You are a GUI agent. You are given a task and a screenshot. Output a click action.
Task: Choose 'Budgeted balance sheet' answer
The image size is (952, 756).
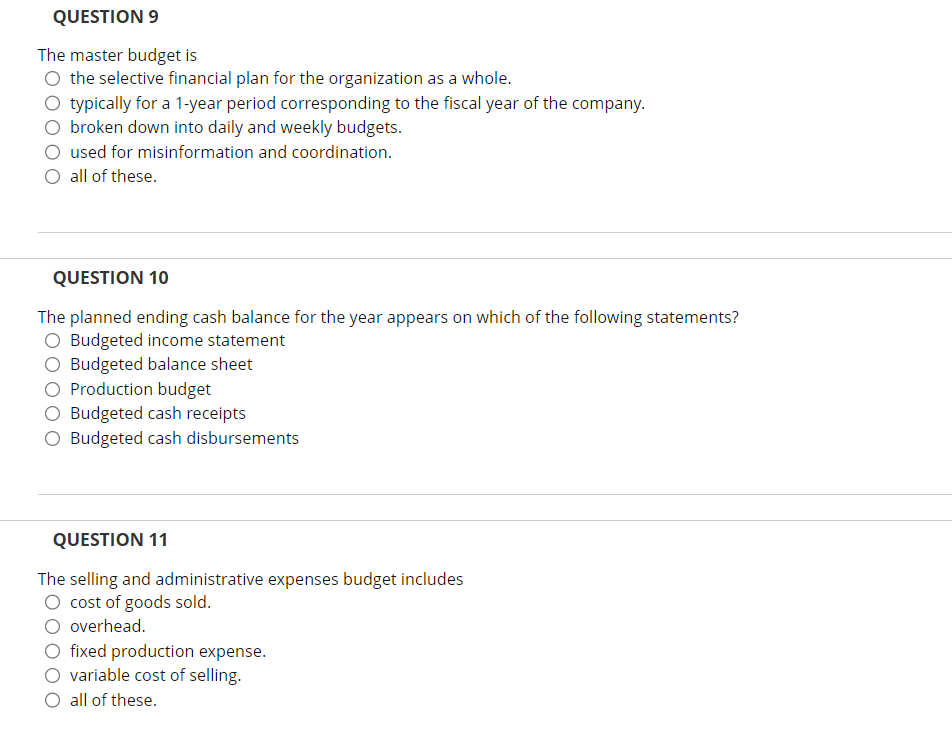52,364
